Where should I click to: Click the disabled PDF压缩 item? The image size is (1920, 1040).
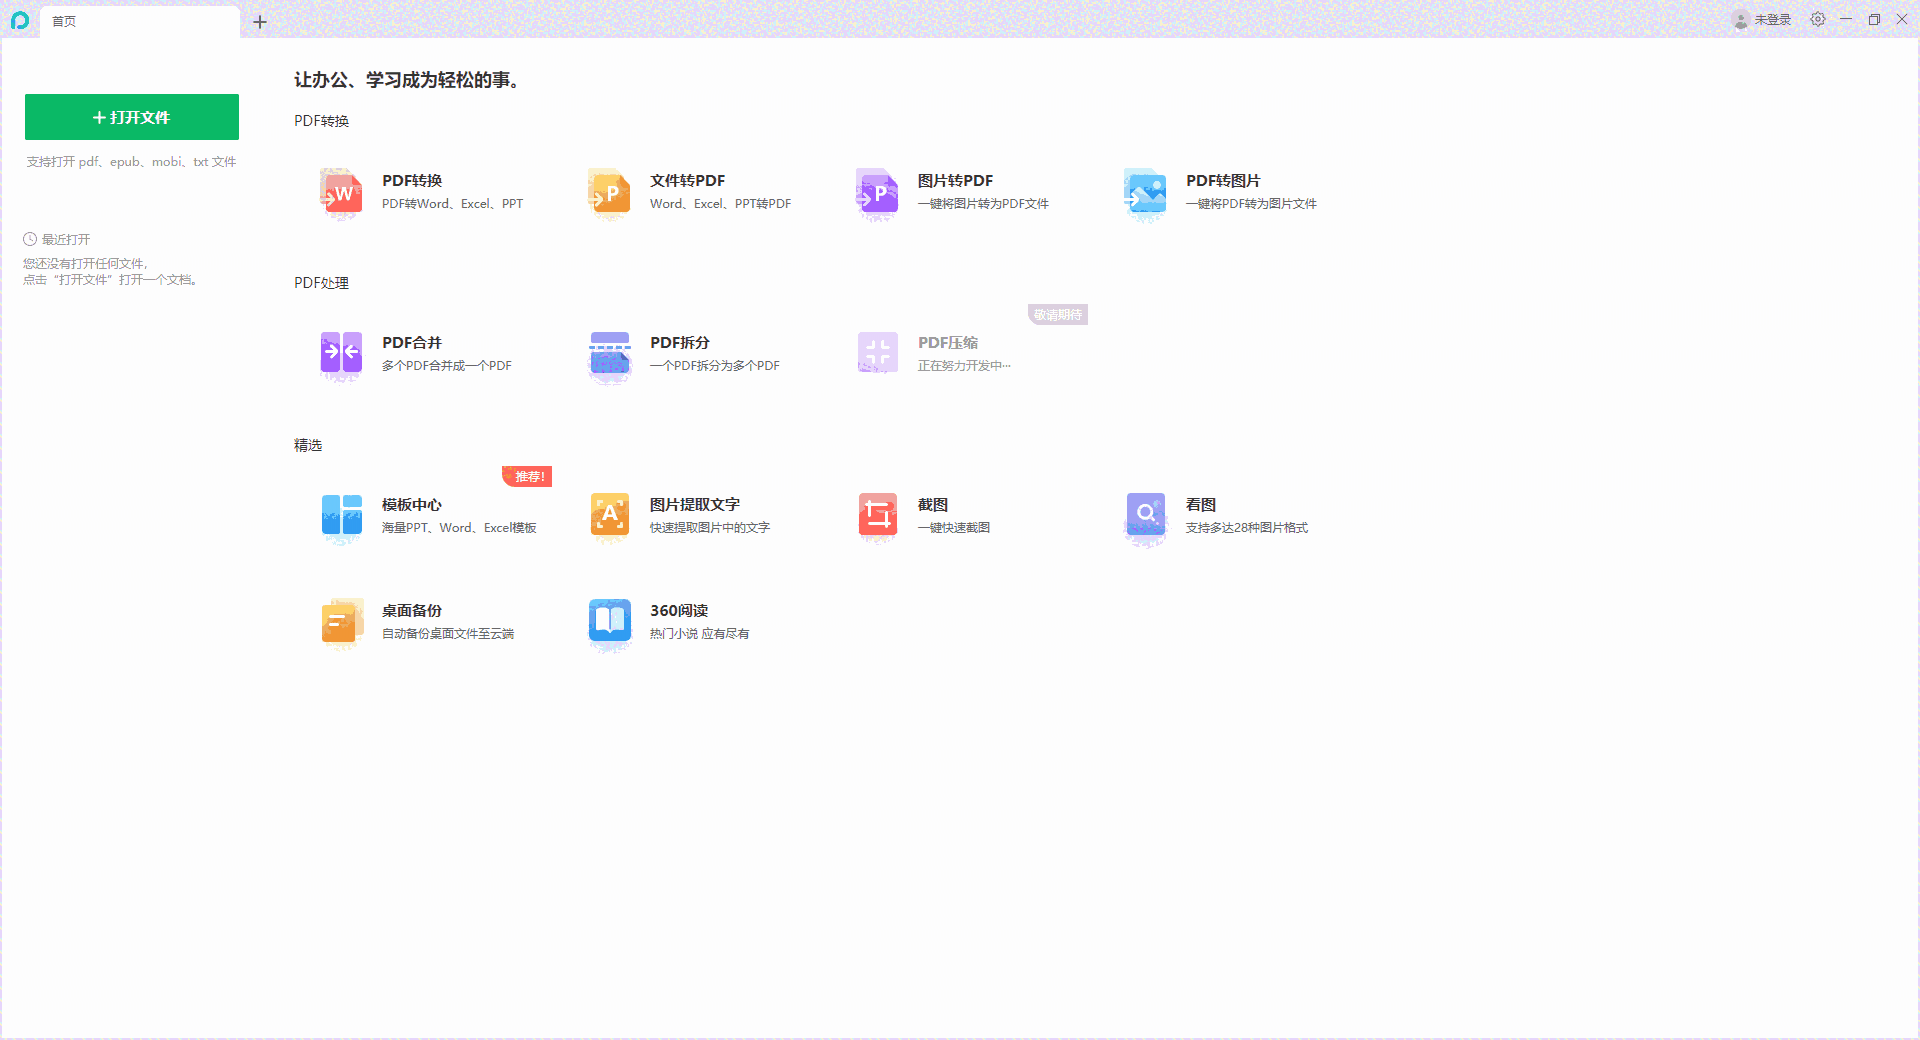coord(947,354)
